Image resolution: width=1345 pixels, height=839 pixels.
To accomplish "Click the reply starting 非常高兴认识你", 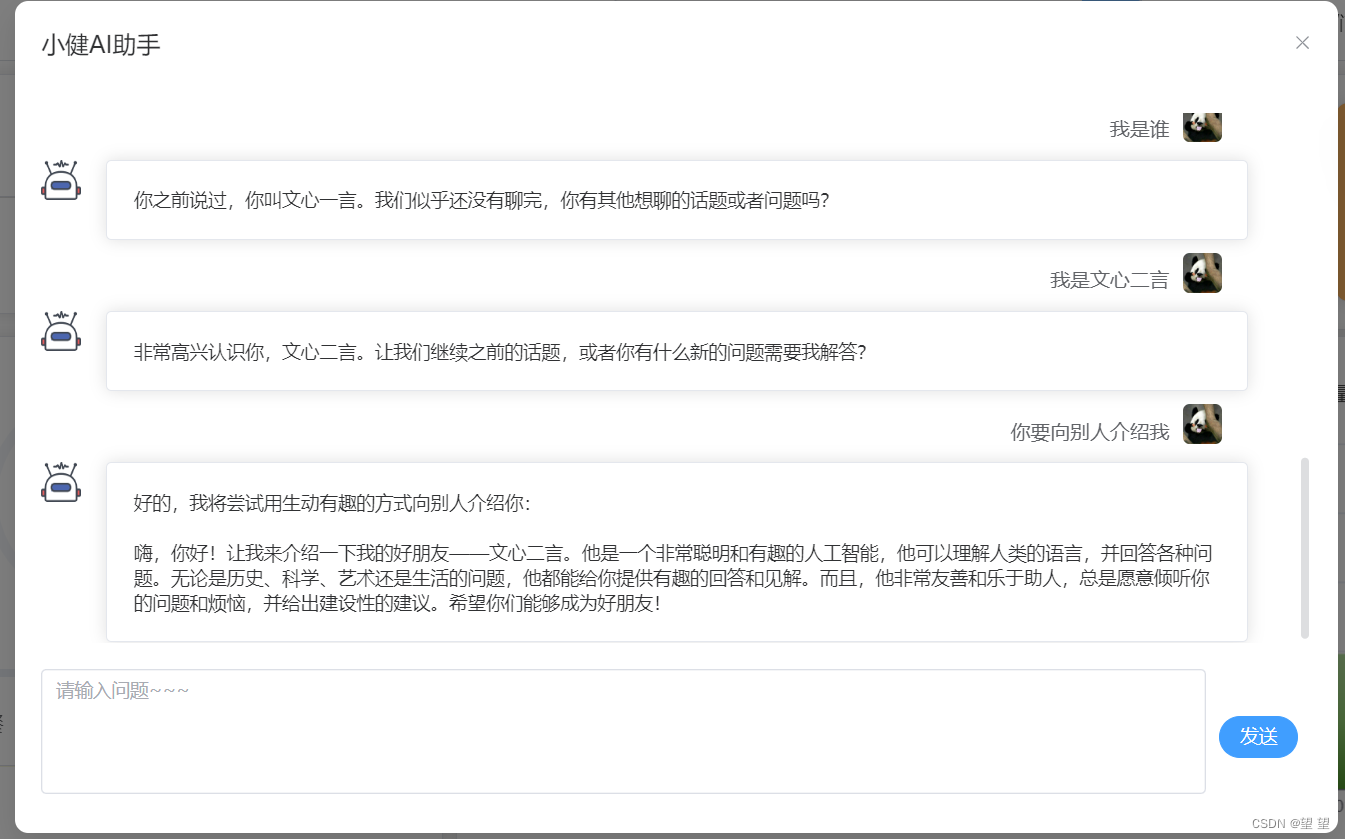I will (x=677, y=351).
